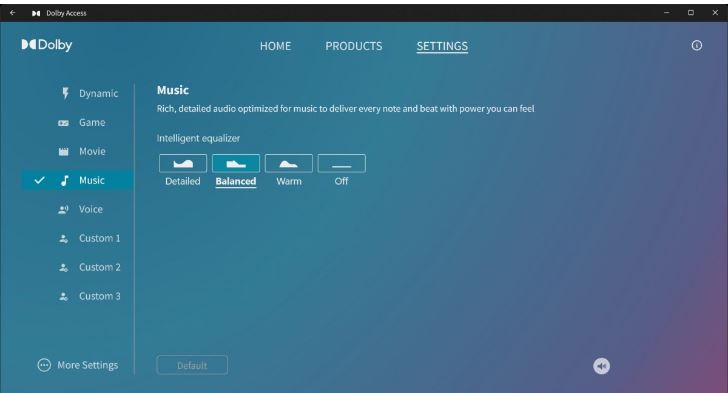Click the Custom 2 person icon

[x=64, y=268]
